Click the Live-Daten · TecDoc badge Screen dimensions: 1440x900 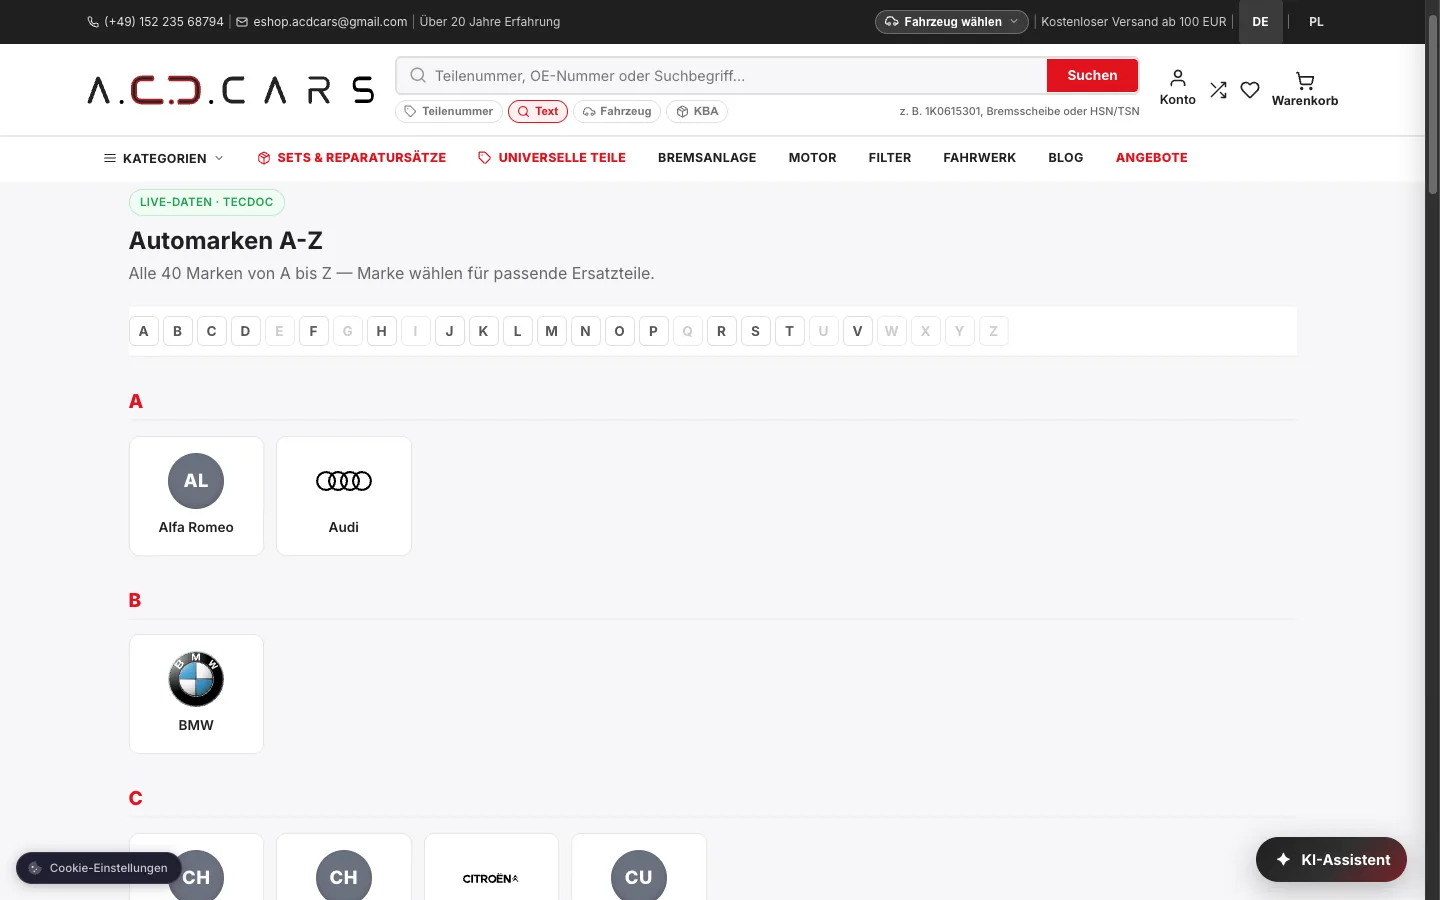coord(207,202)
